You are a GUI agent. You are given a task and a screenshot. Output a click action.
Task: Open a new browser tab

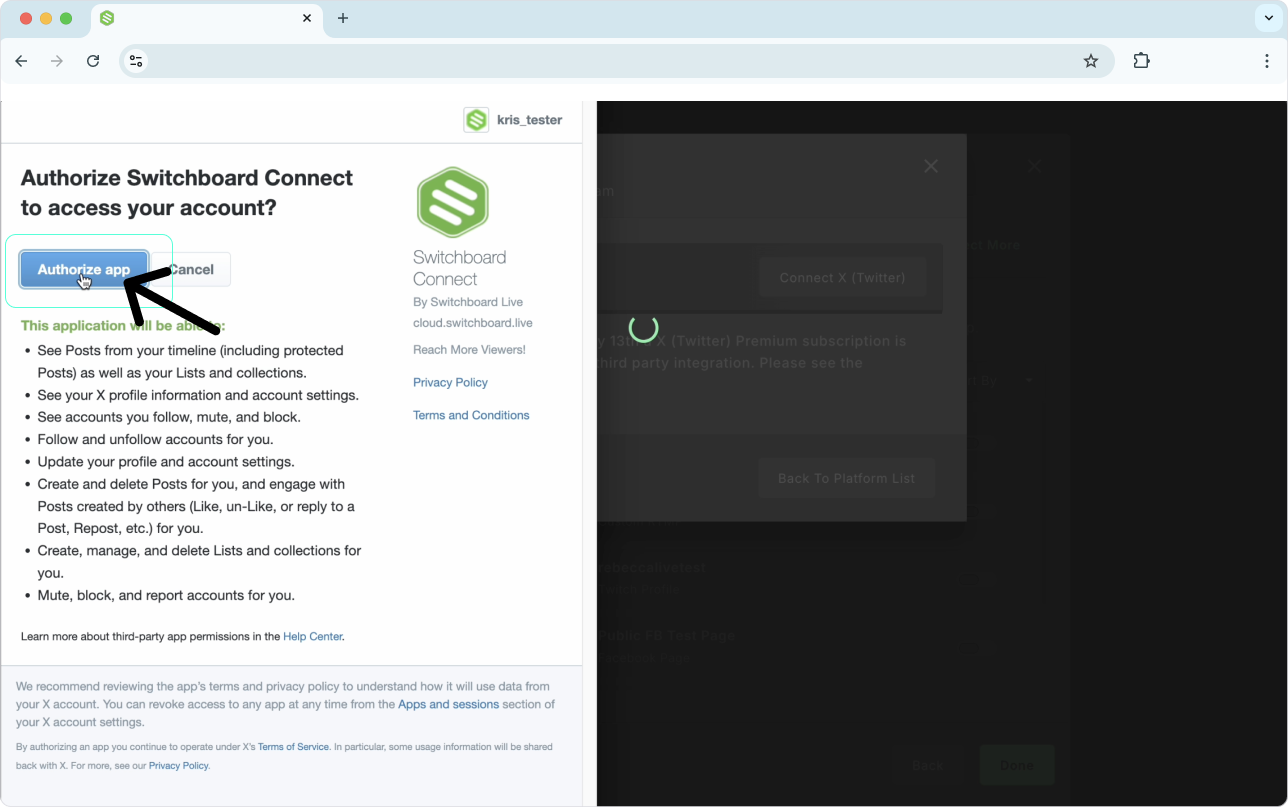[x=343, y=18]
